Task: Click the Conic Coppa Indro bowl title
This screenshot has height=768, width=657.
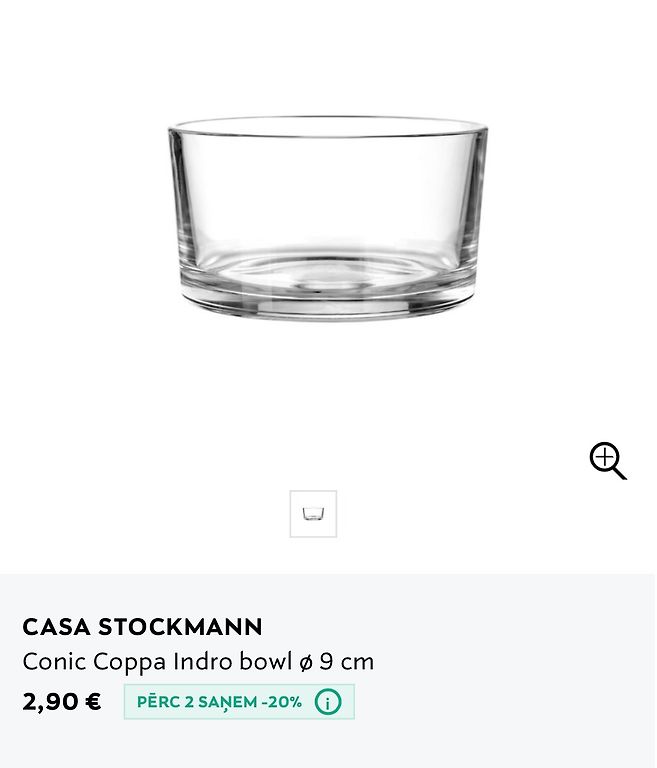Action: [198, 662]
